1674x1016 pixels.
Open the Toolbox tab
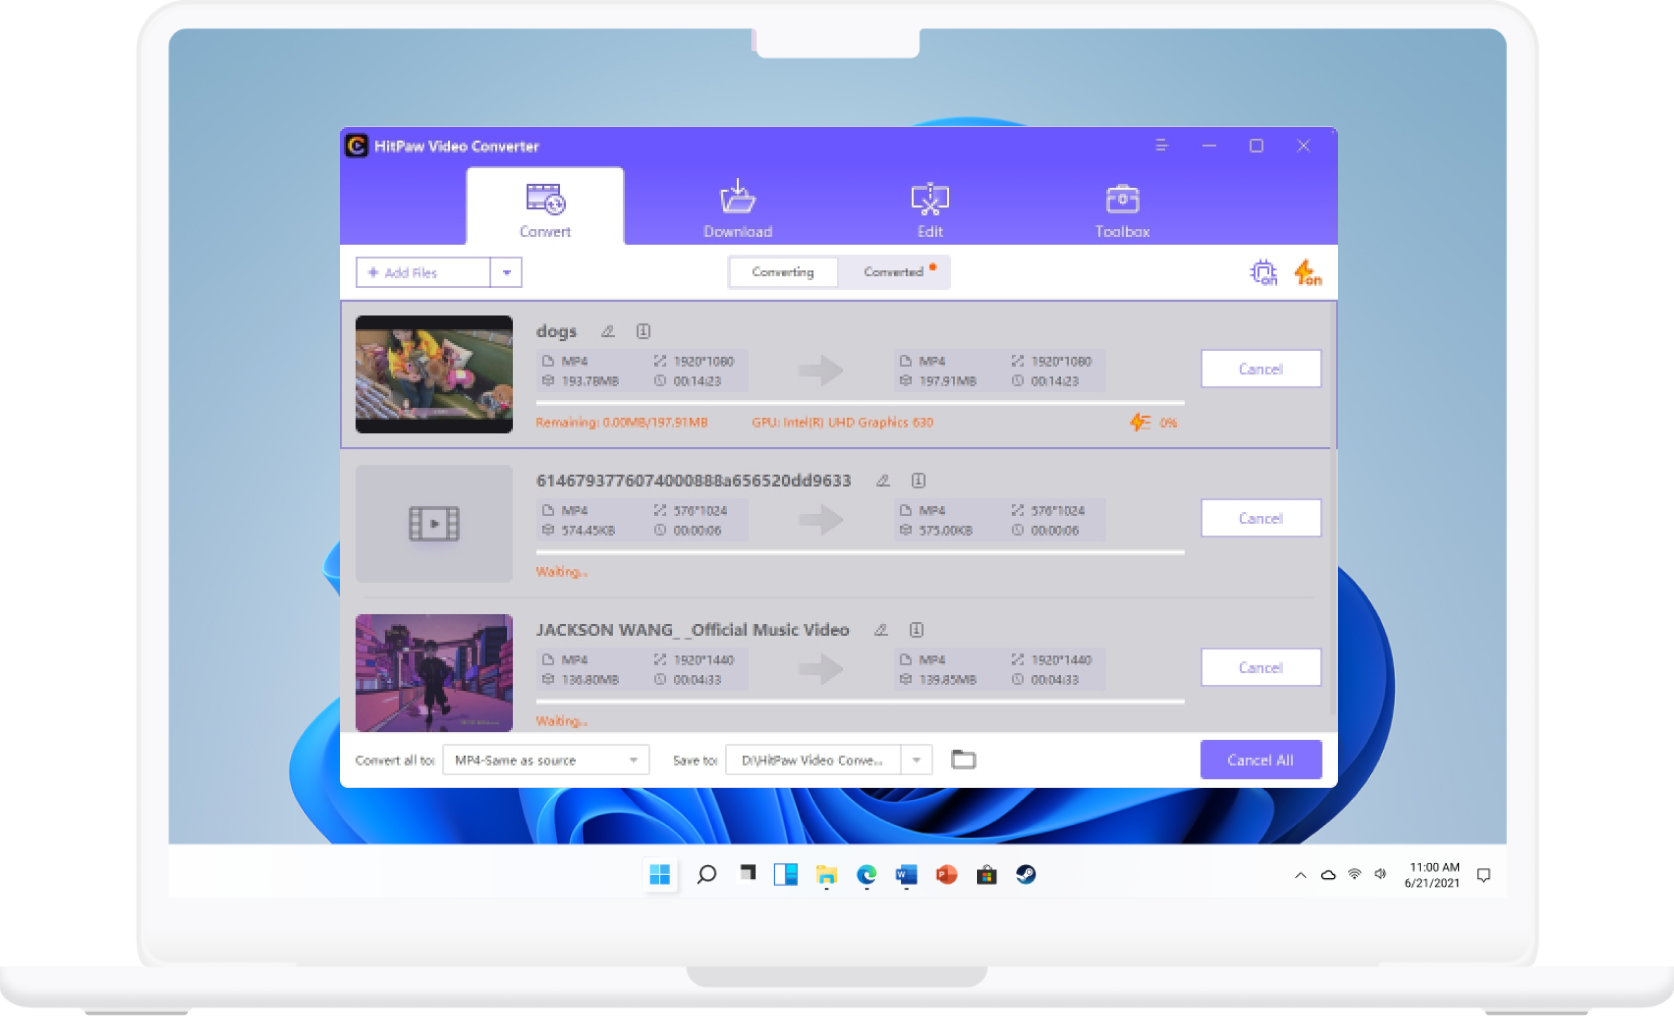tap(1122, 209)
